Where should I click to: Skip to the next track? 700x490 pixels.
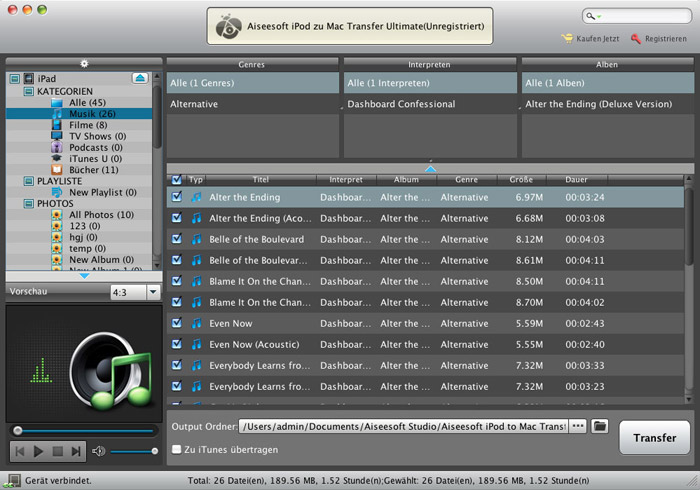coord(76,451)
